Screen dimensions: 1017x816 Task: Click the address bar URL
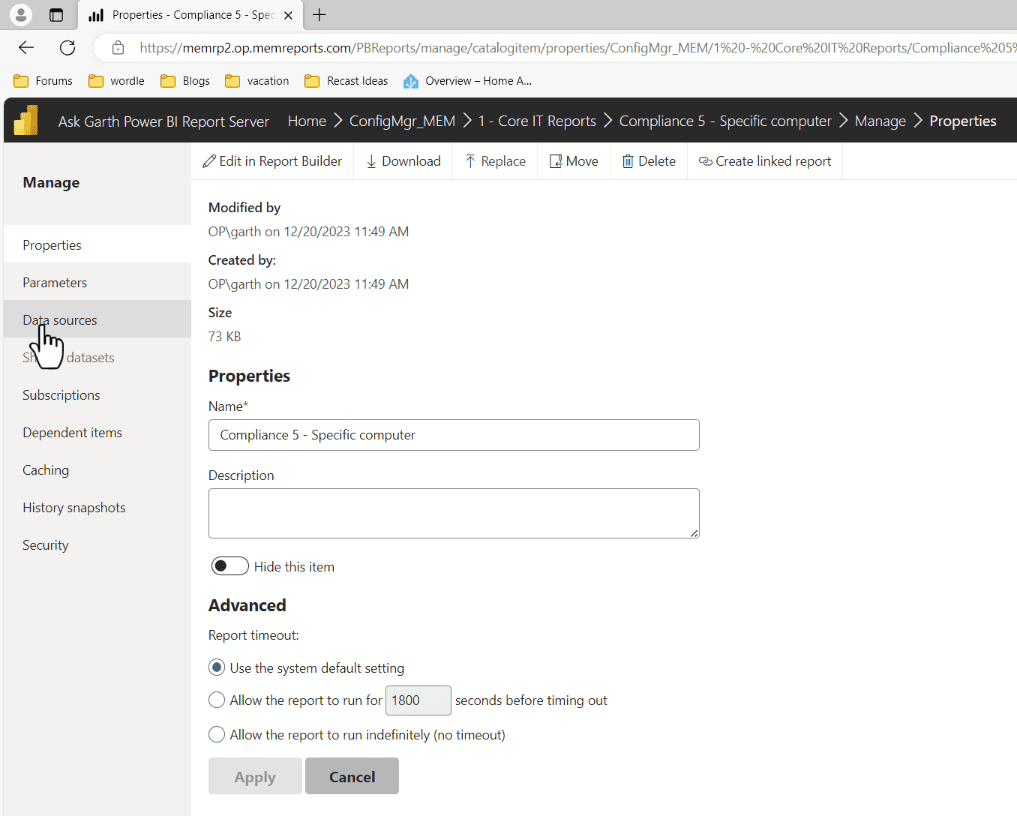coord(577,48)
